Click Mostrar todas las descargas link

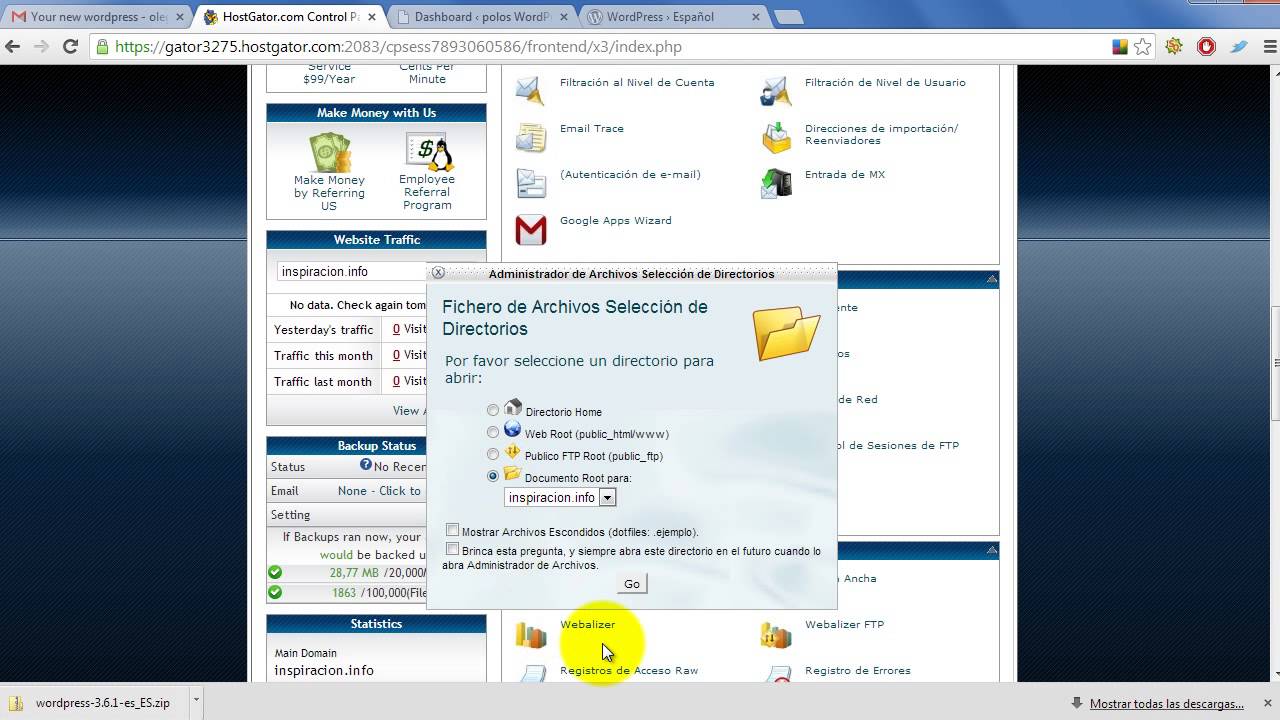point(1167,703)
